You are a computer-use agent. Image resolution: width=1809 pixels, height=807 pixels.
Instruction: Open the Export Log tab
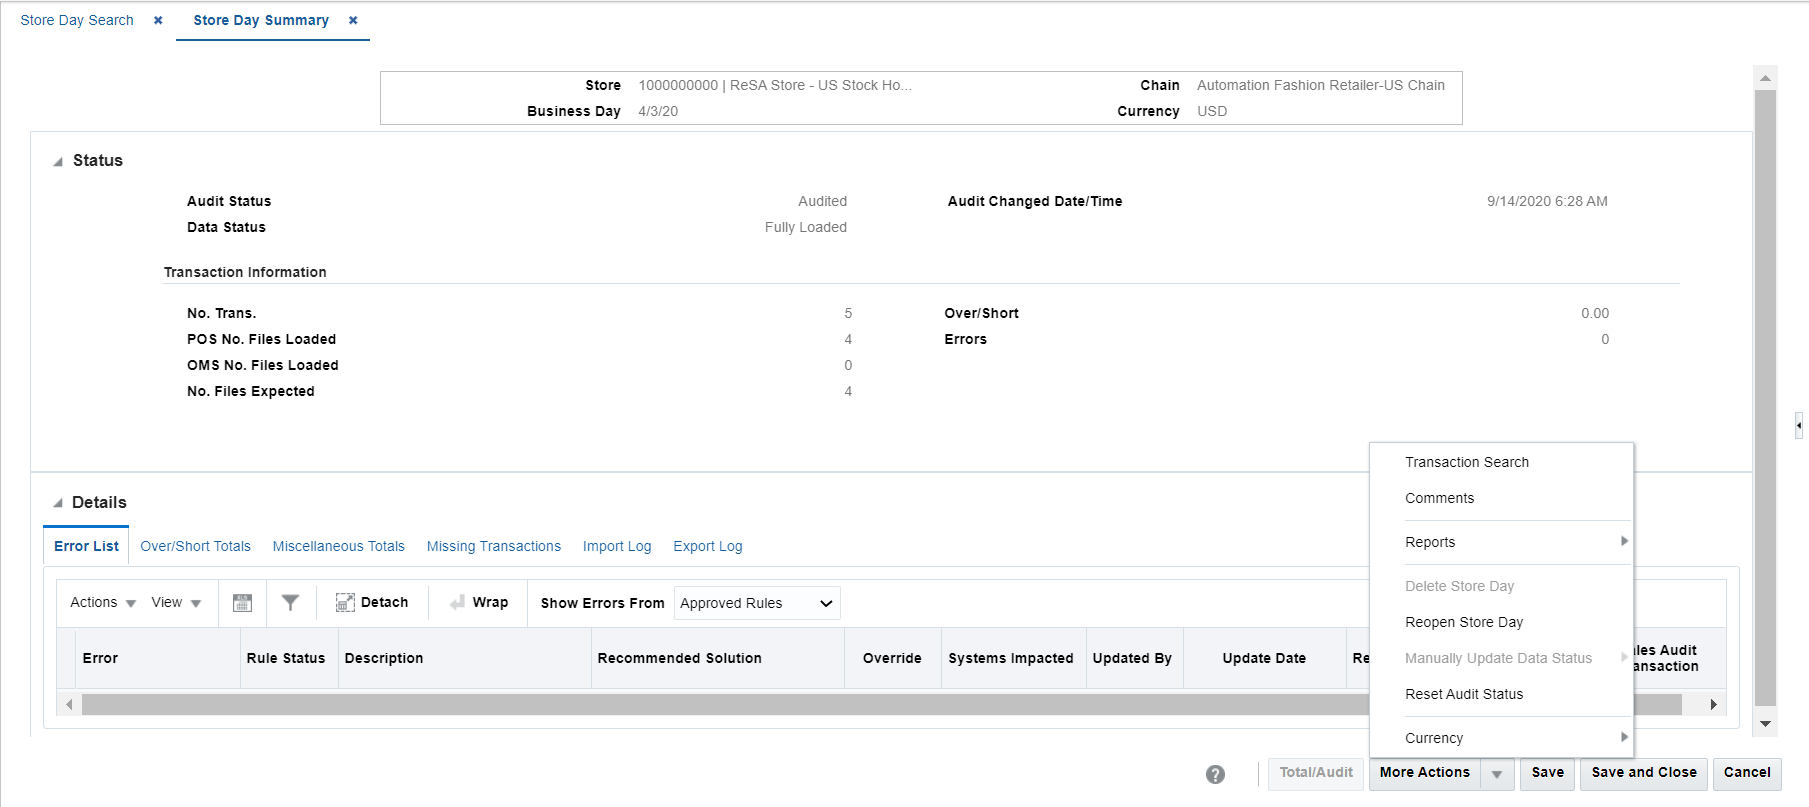coord(708,546)
